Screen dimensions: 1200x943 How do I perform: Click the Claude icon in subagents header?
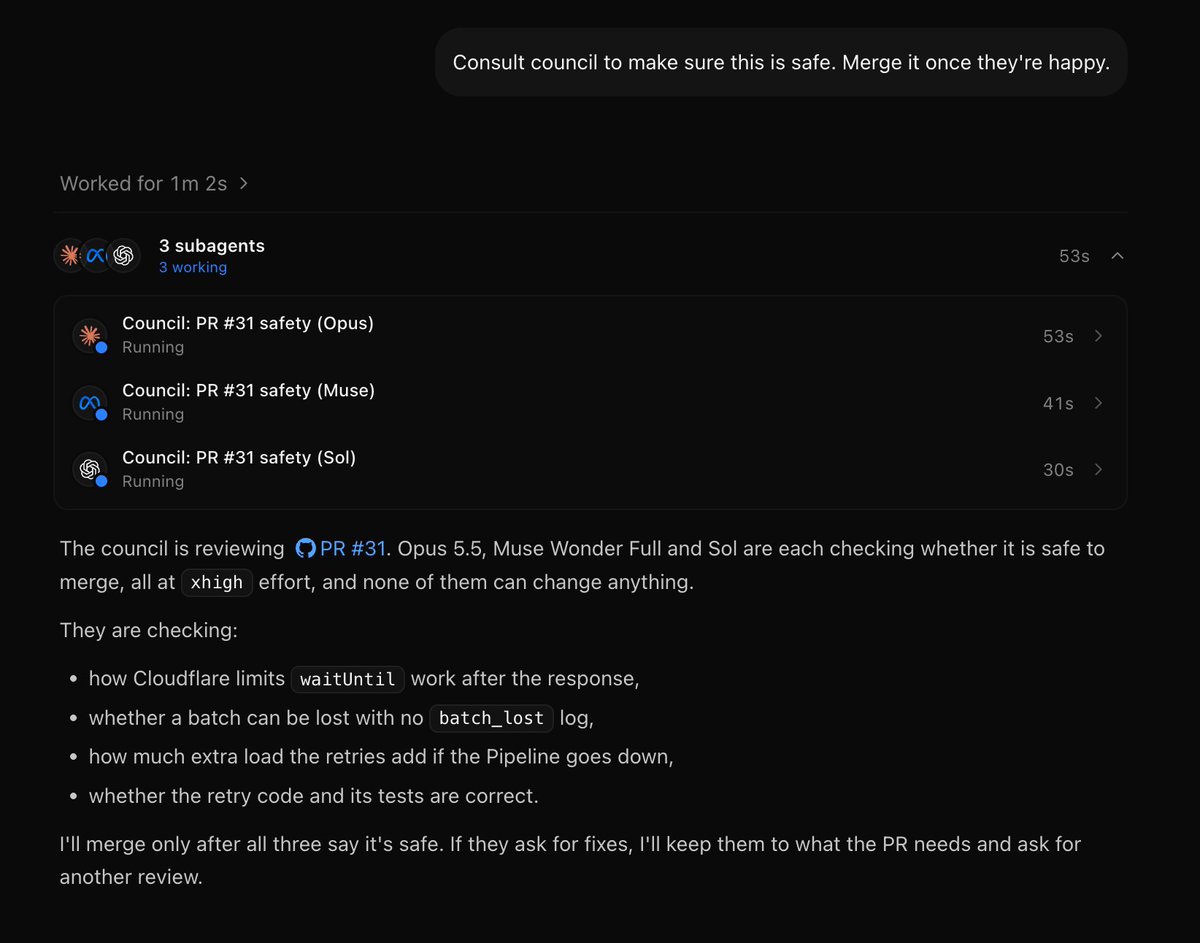pos(70,256)
